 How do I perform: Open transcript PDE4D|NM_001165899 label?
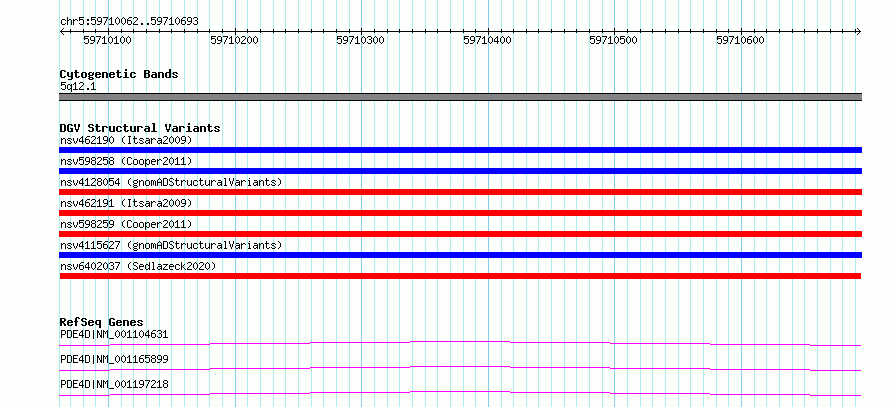114,359
